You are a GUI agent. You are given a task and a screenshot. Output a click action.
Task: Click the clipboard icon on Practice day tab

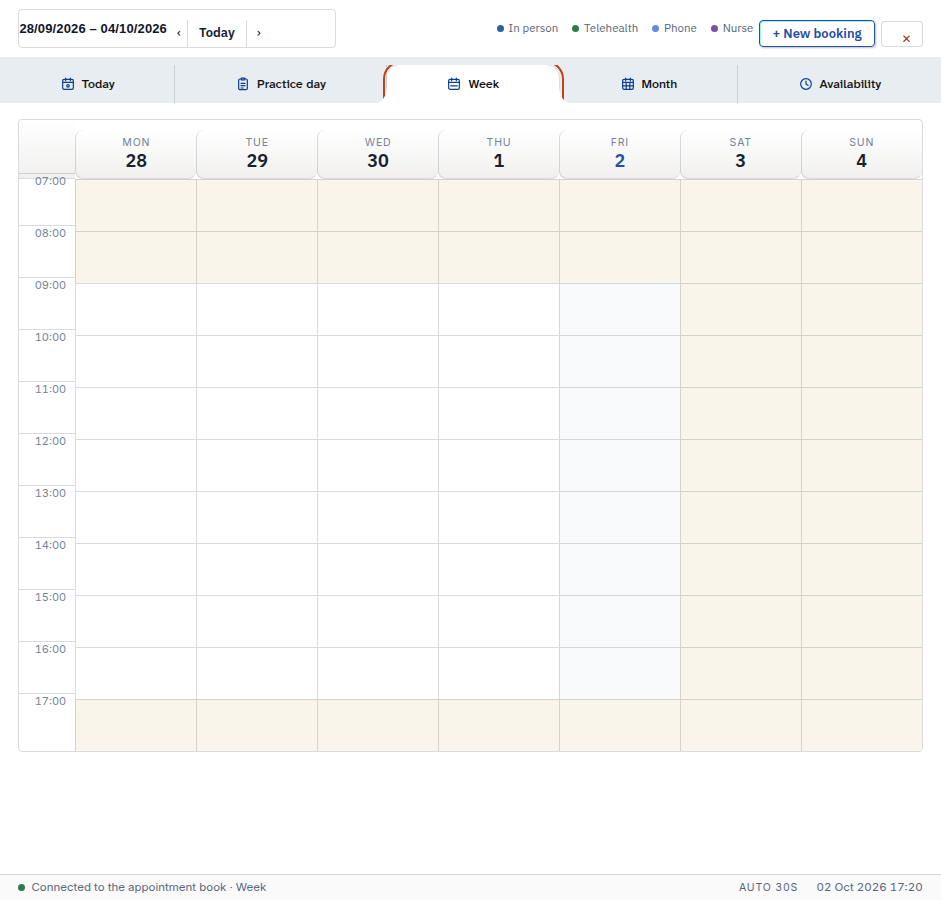pyautogui.click(x=242, y=84)
